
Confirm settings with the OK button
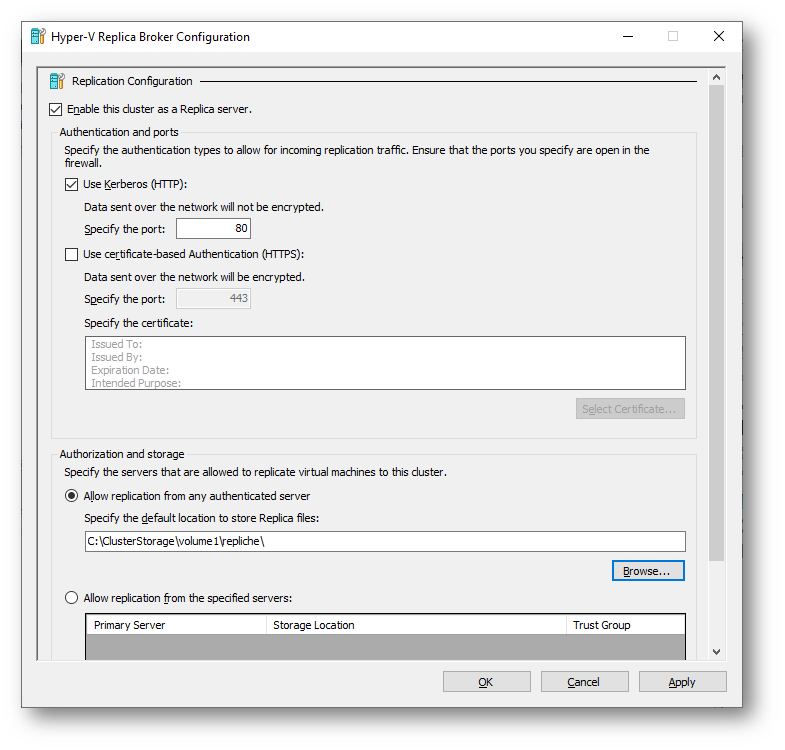[486, 682]
